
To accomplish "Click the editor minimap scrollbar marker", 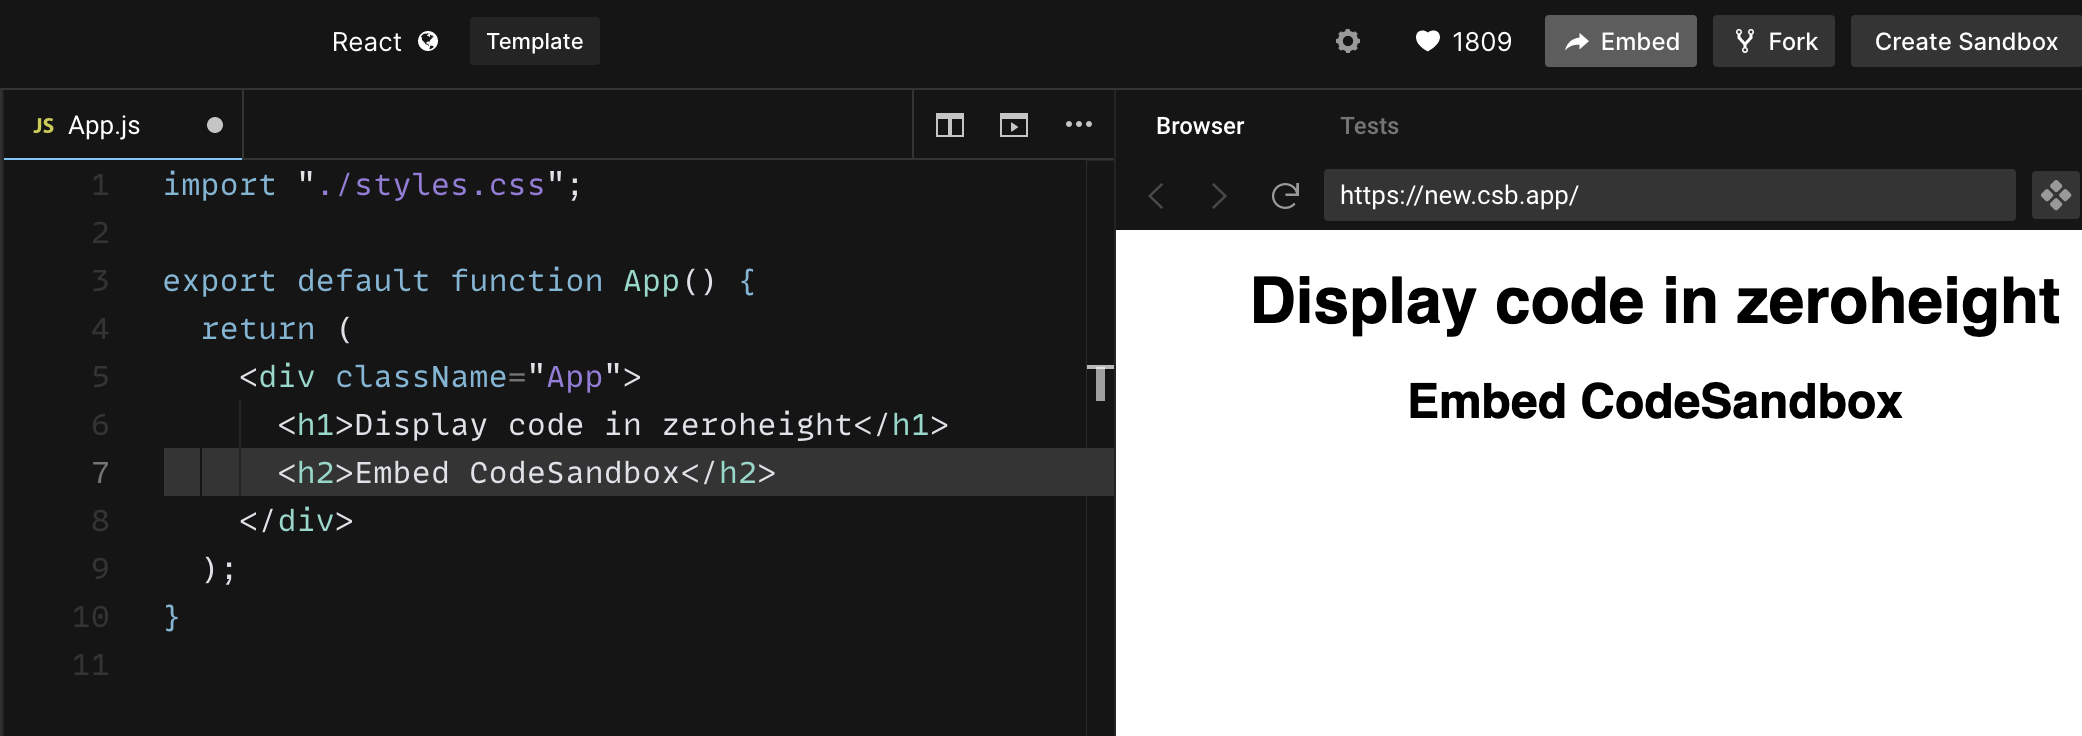I will coord(1100,383).
